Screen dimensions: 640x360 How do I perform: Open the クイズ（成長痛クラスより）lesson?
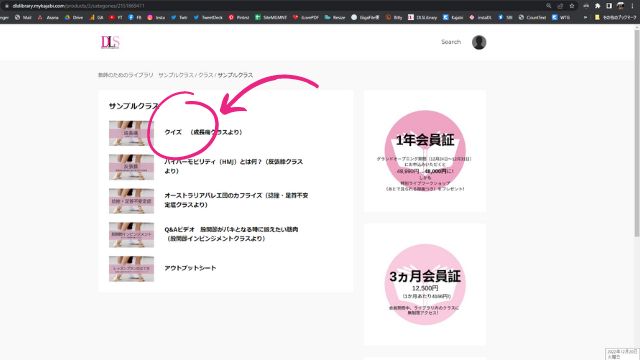tap(203, 132)
